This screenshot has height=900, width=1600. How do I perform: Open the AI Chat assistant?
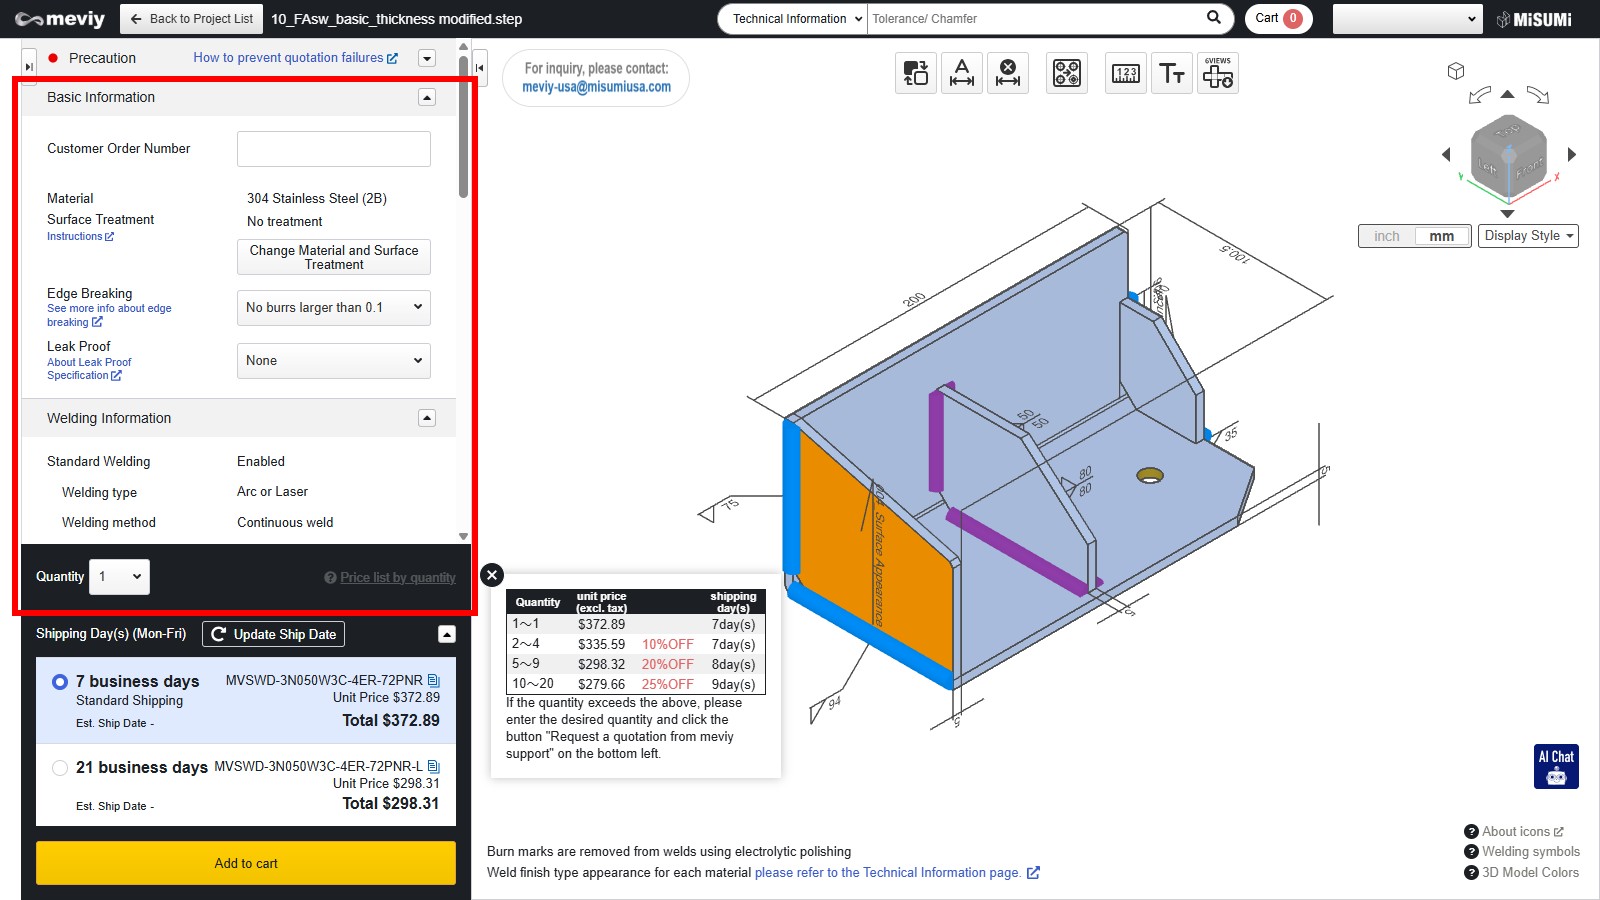pos(1556,766)
